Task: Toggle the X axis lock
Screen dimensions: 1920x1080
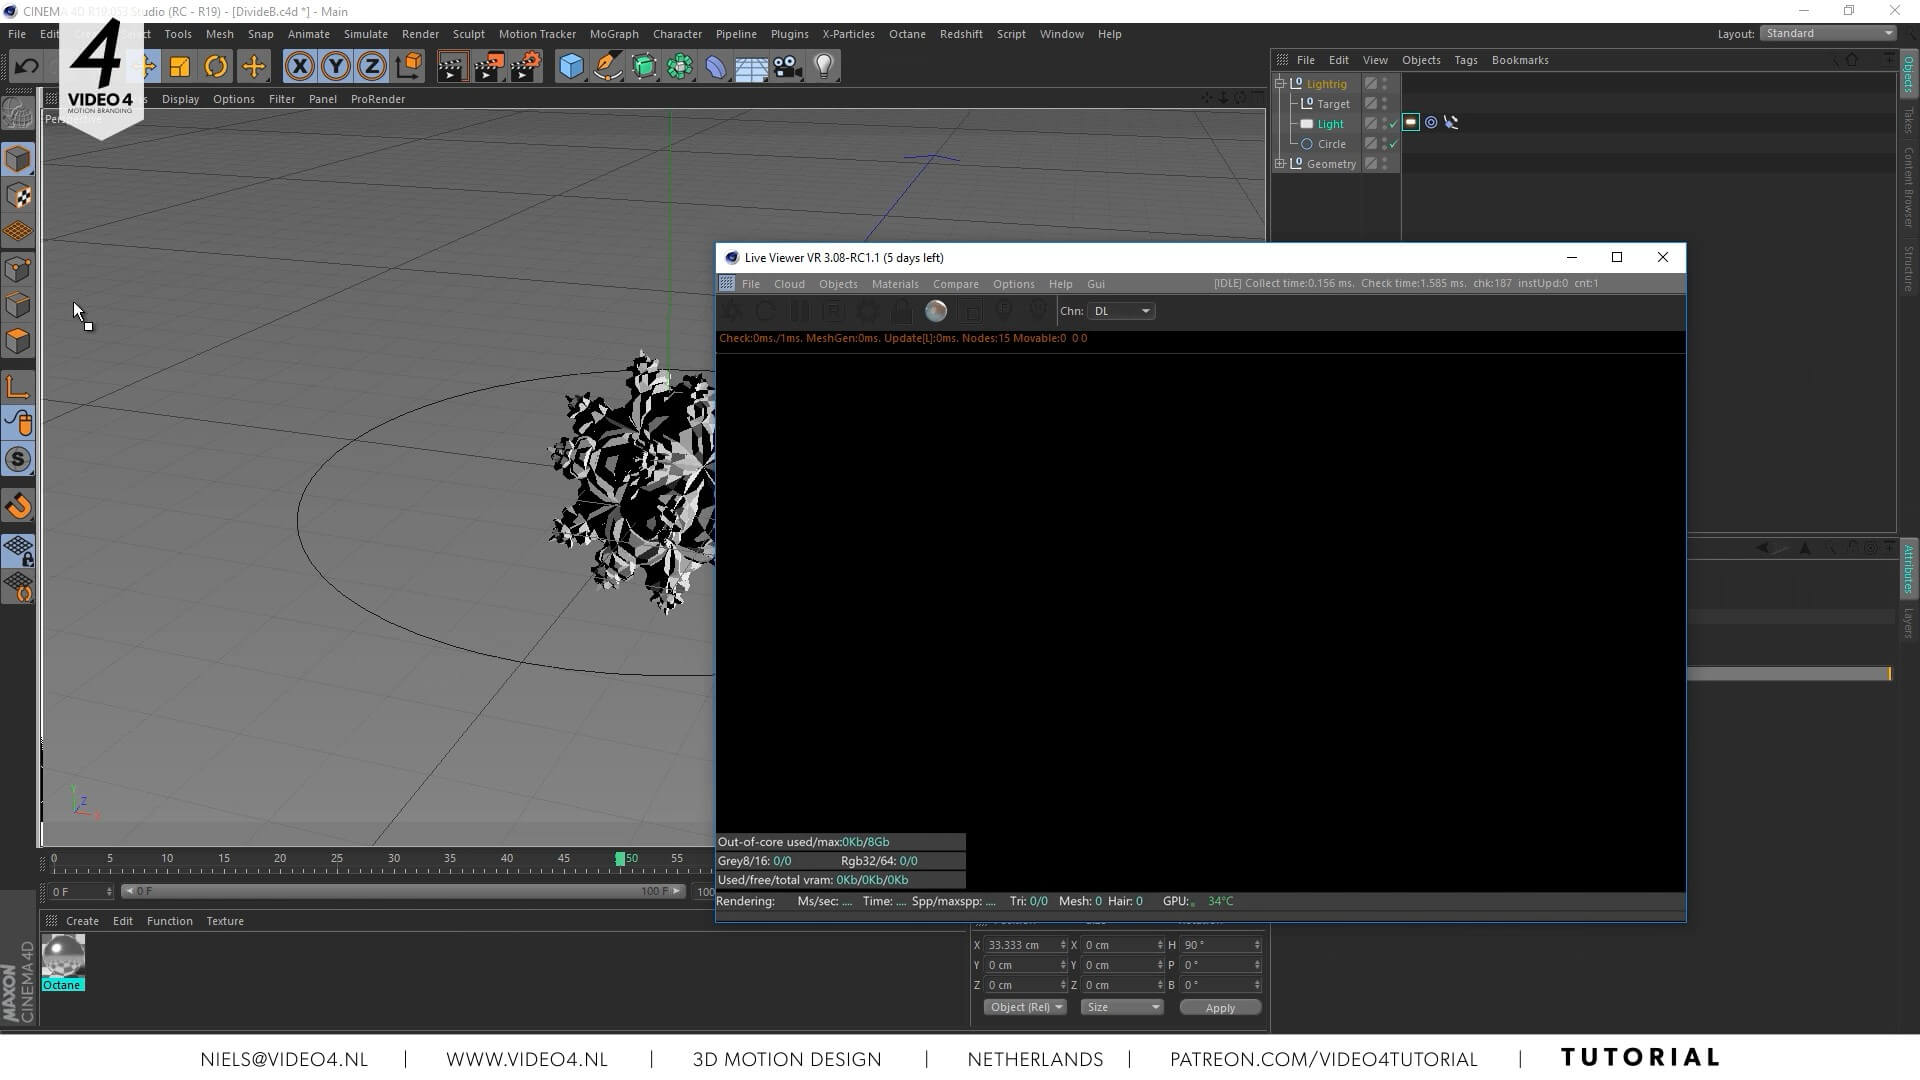Action: coord(299,67)
